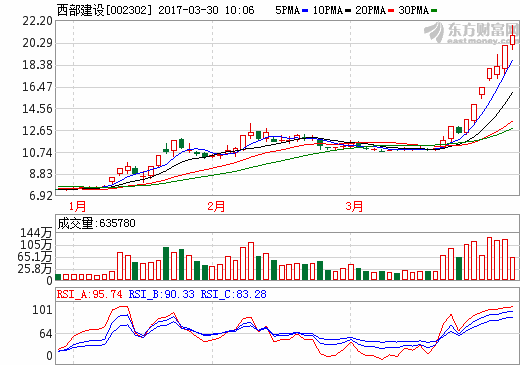The height and width of the screenshot is (365, 520).
Task: Click the green 30PMA legend swatch
Action: pyautogui.click(x=434, y=11)
